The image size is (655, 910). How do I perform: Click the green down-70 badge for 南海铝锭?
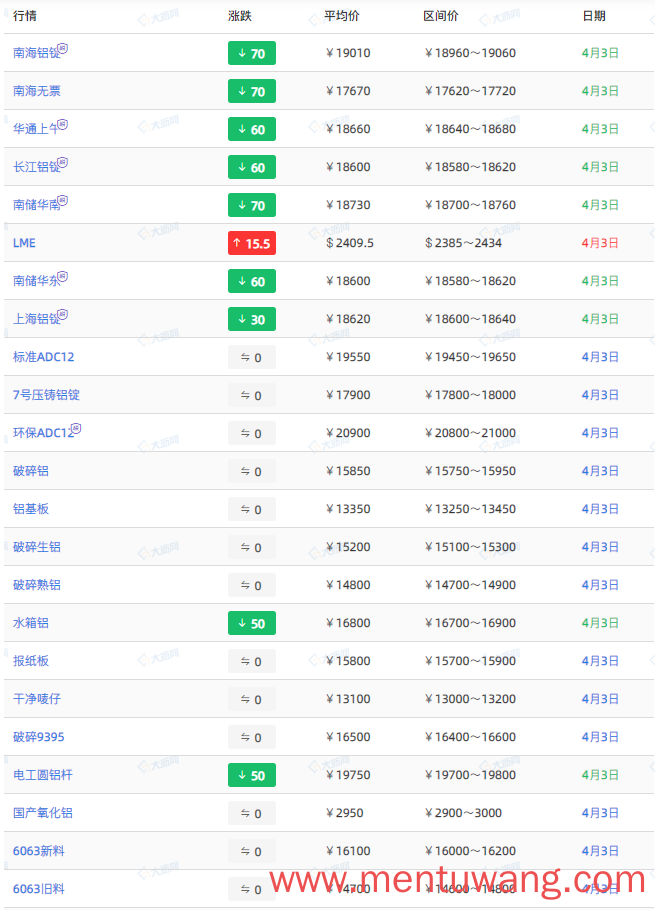point(252,53)
